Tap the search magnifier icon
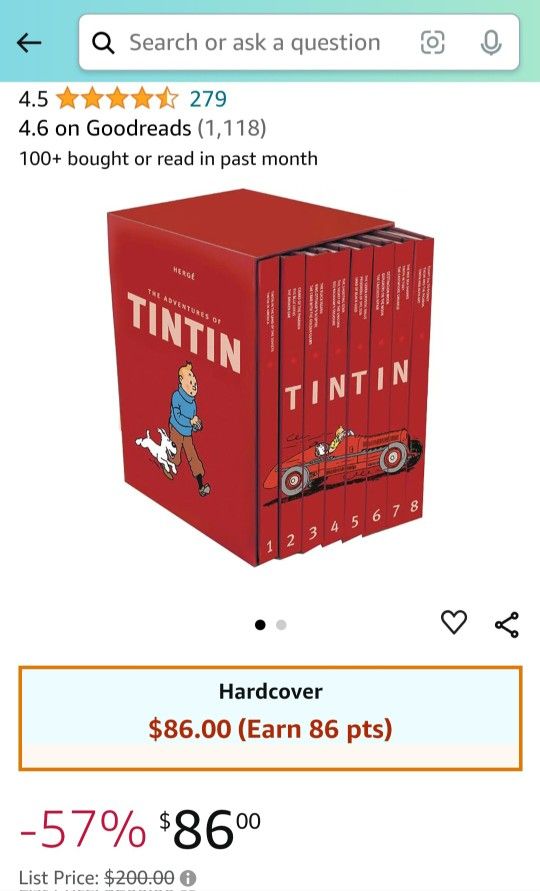This screenshot has height=891, width=540. (x=103, y=43)
